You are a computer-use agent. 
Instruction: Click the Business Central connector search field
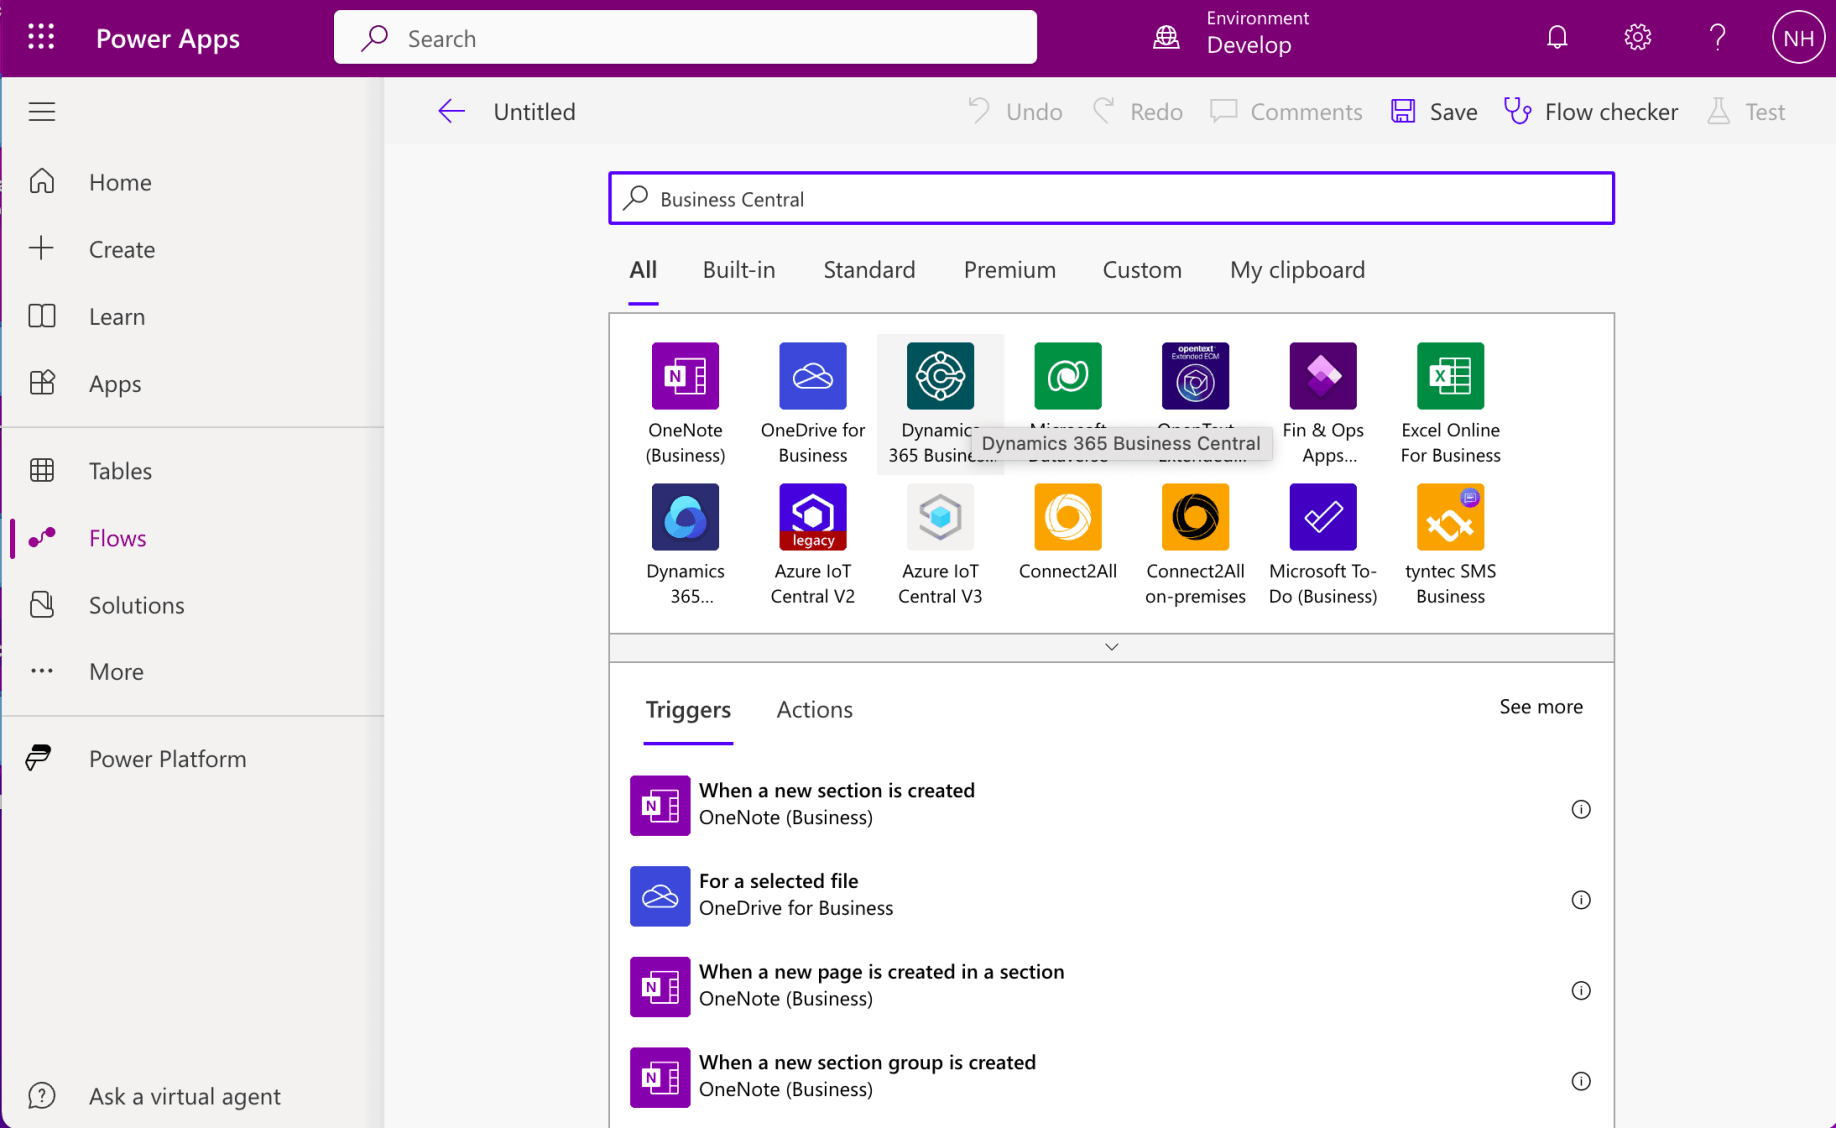coord(1110,199)
